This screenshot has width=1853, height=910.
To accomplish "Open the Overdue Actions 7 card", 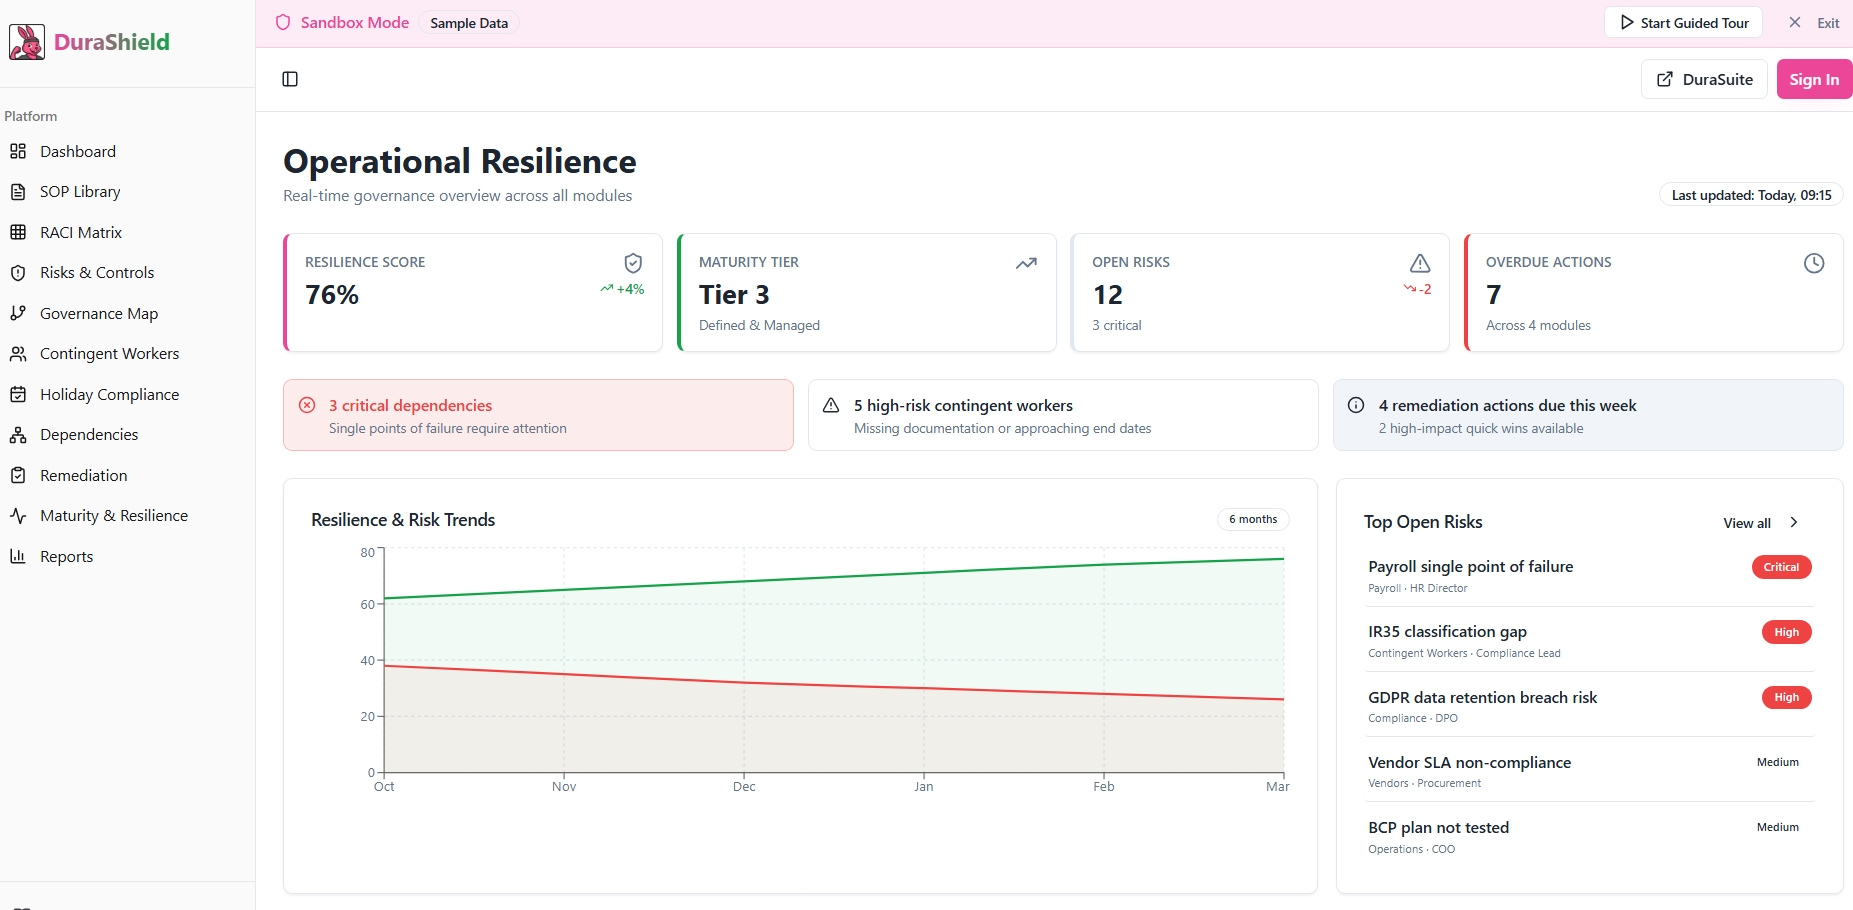I will (1654, 293).
